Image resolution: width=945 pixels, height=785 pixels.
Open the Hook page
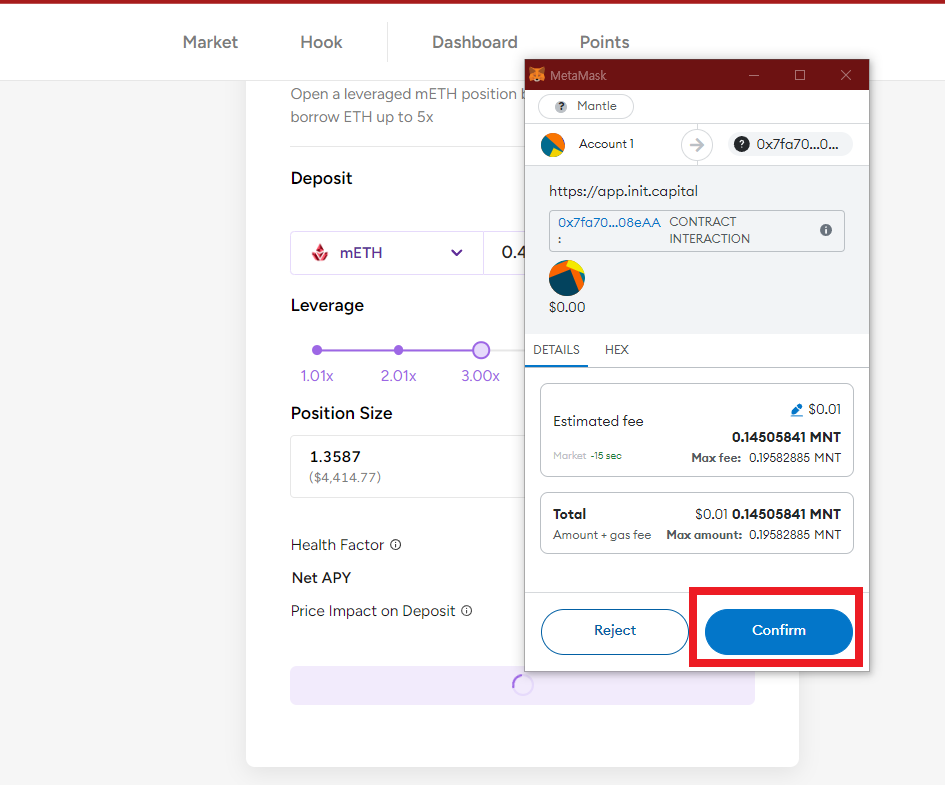[321, 42]
